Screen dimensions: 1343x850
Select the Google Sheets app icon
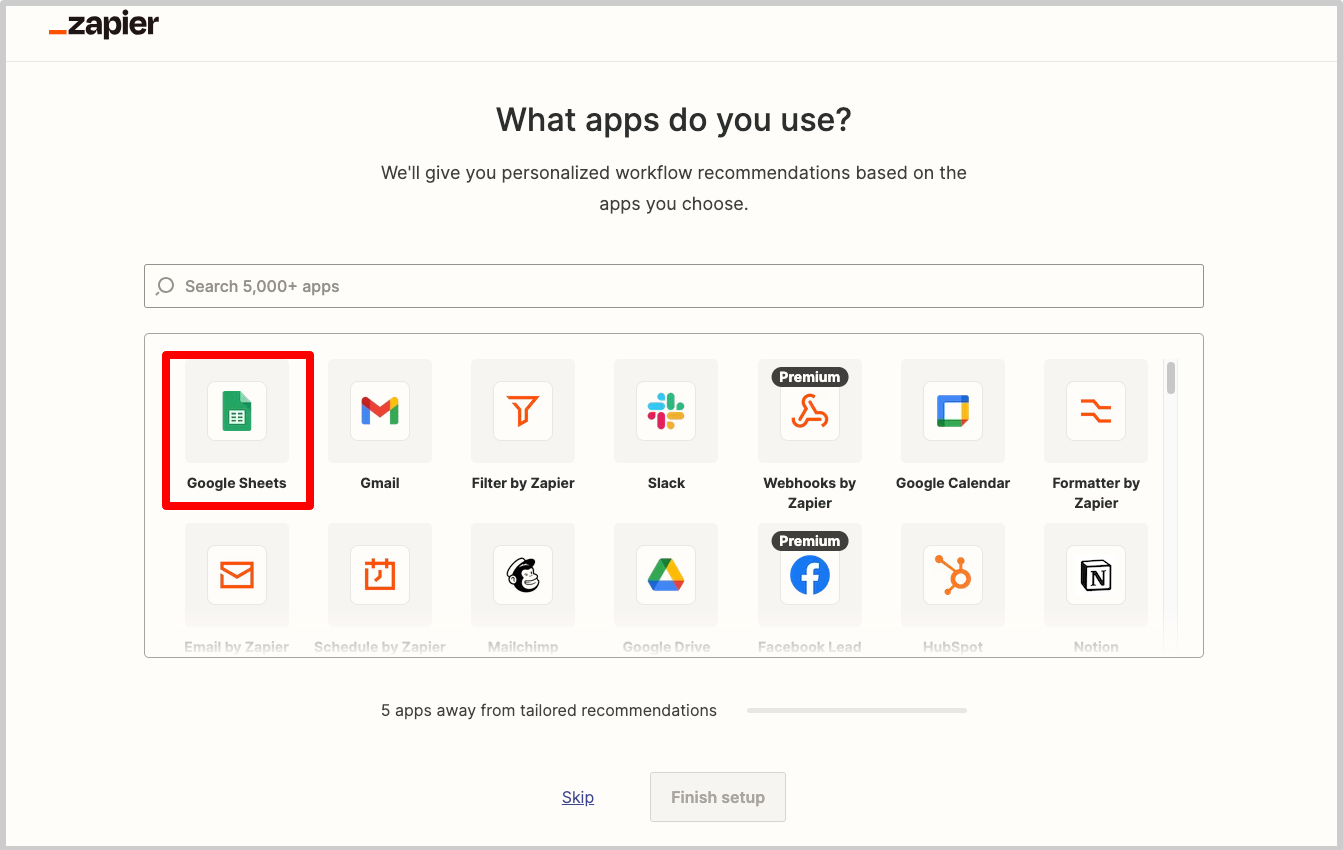[237, 411]
